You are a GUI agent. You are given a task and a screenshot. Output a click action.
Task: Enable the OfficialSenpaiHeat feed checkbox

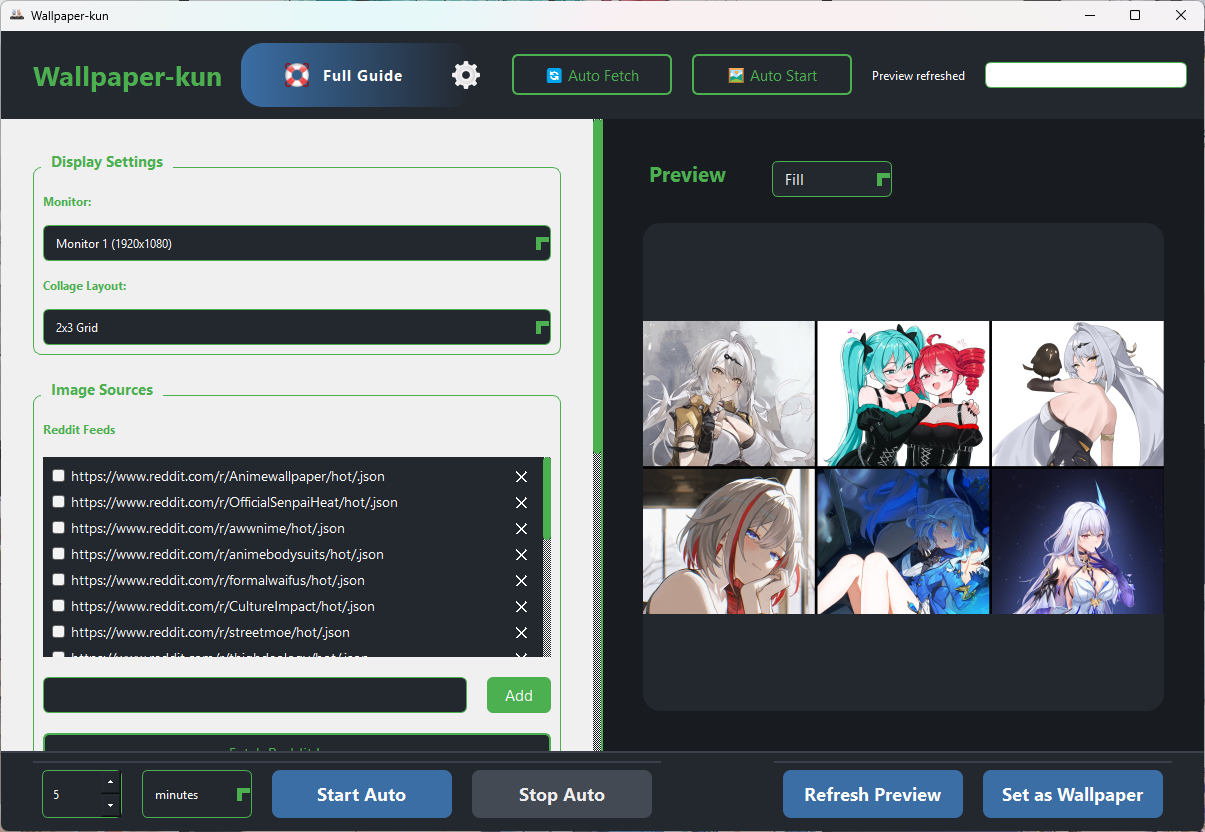59,502
